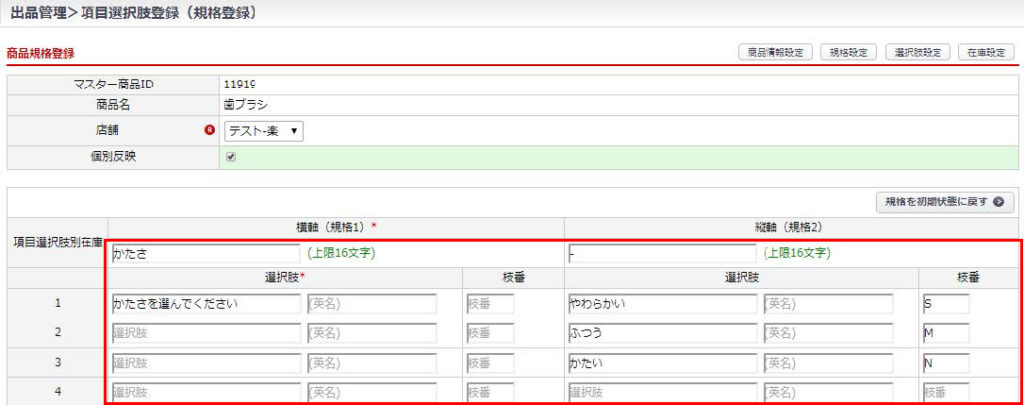Open the 規格設定 button

click(x=848, y=53)
